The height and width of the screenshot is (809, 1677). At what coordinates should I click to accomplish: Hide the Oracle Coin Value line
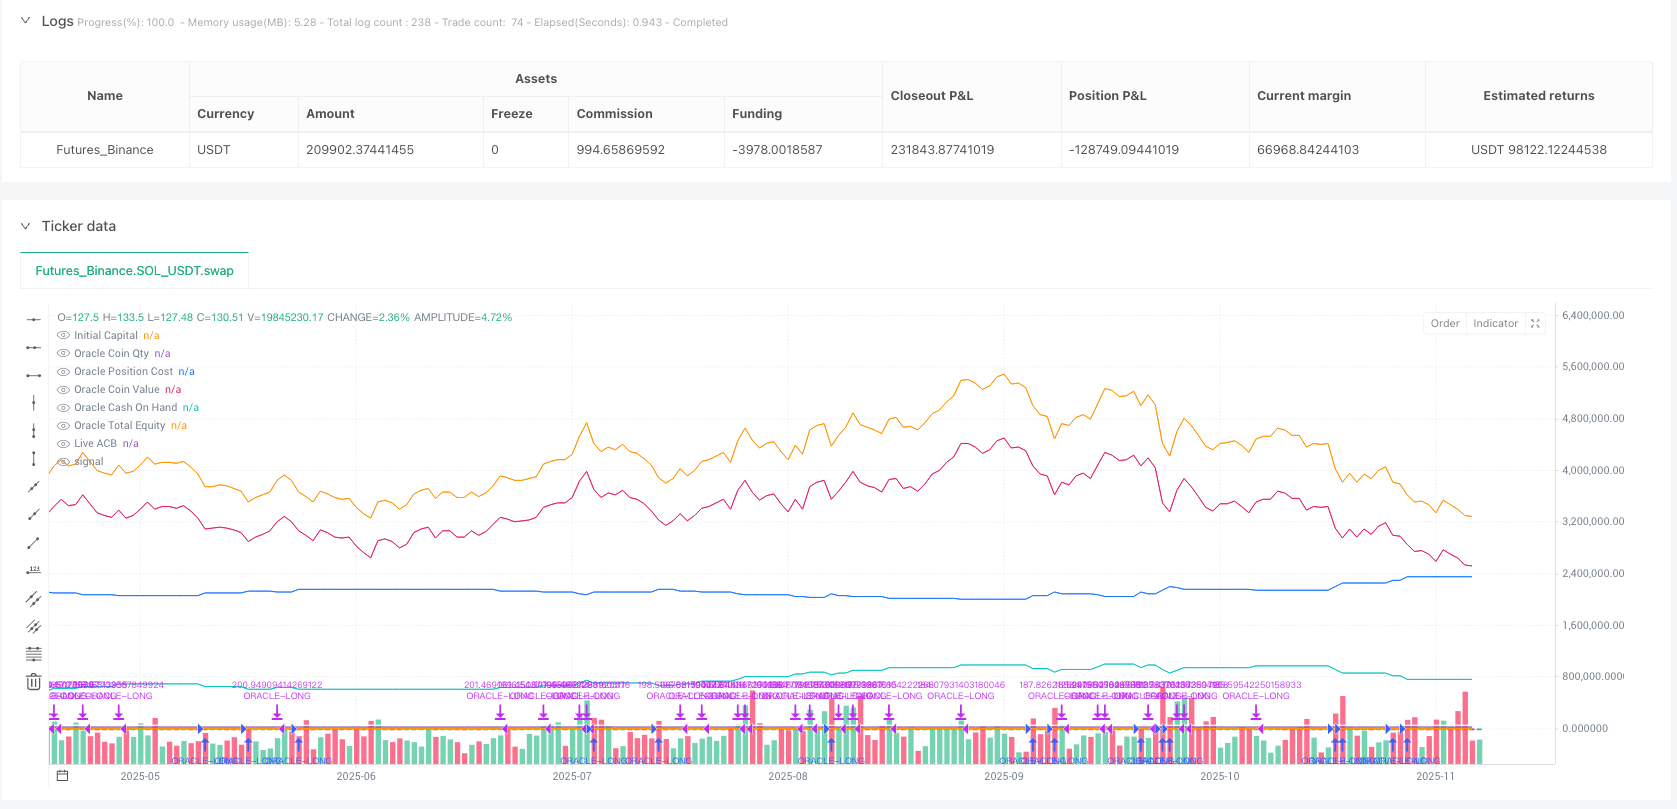point(64,390)
